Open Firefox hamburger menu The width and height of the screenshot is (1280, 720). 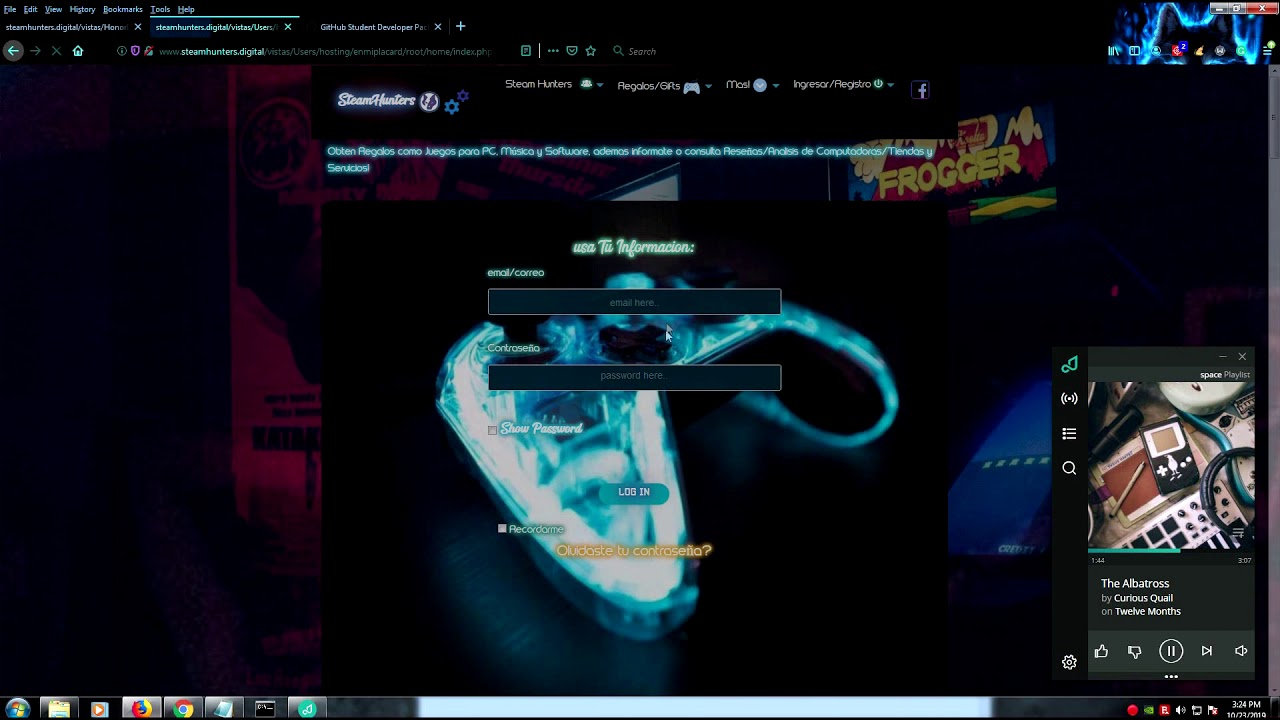click(x=1268, y=51)
